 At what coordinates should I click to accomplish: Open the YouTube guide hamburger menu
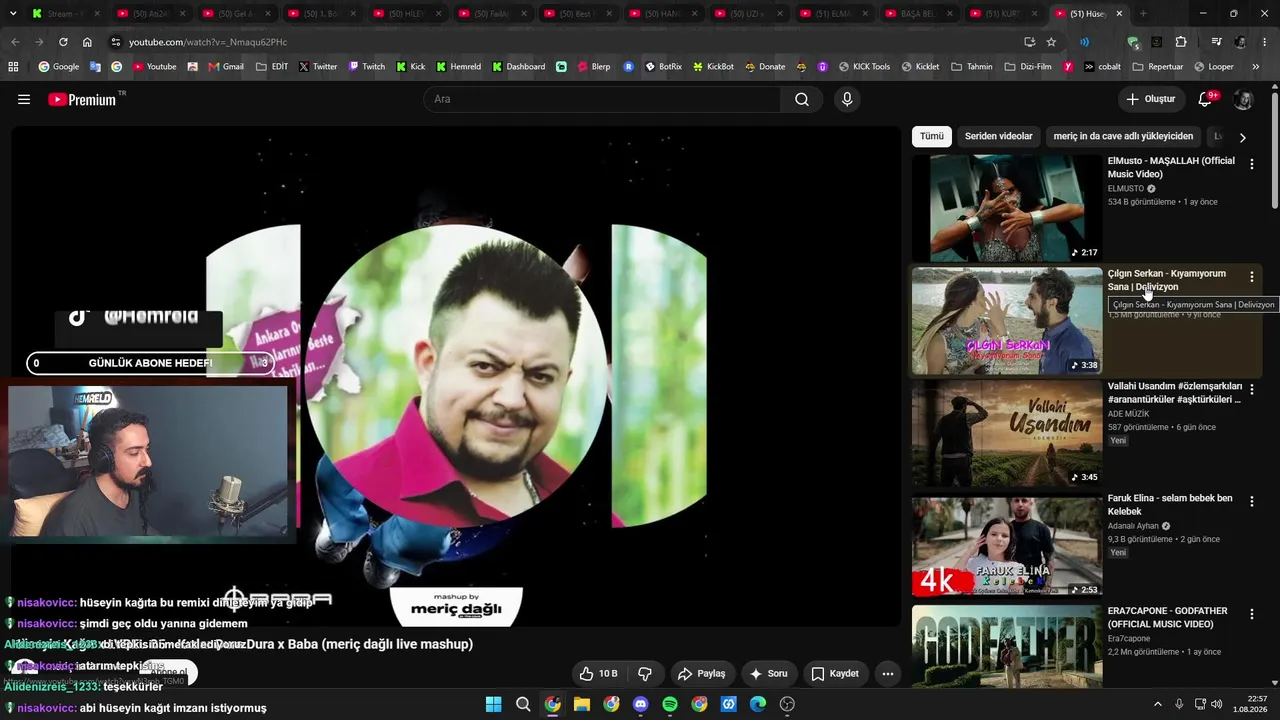pos(24,99)
